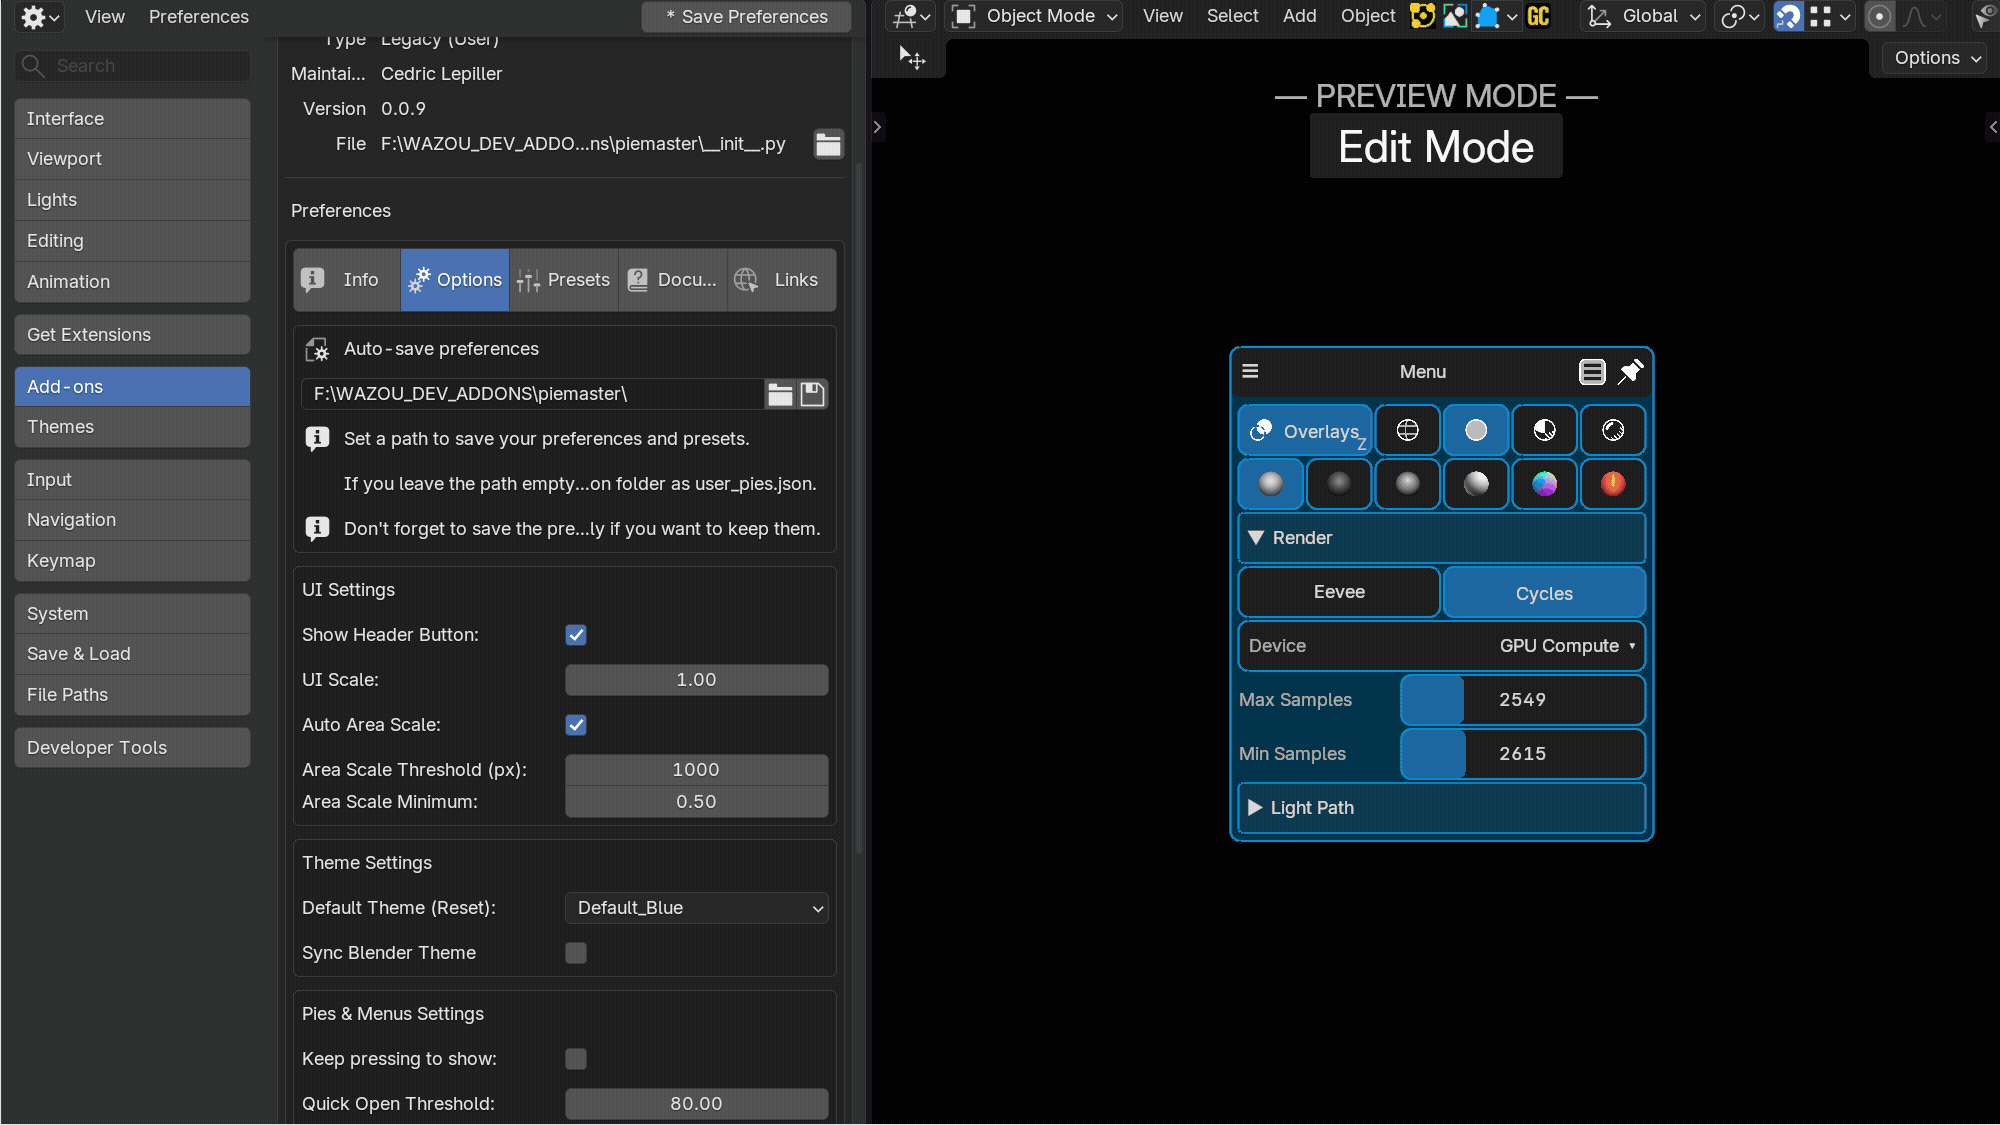Collapse the Render section

(x=1441, y=538)
